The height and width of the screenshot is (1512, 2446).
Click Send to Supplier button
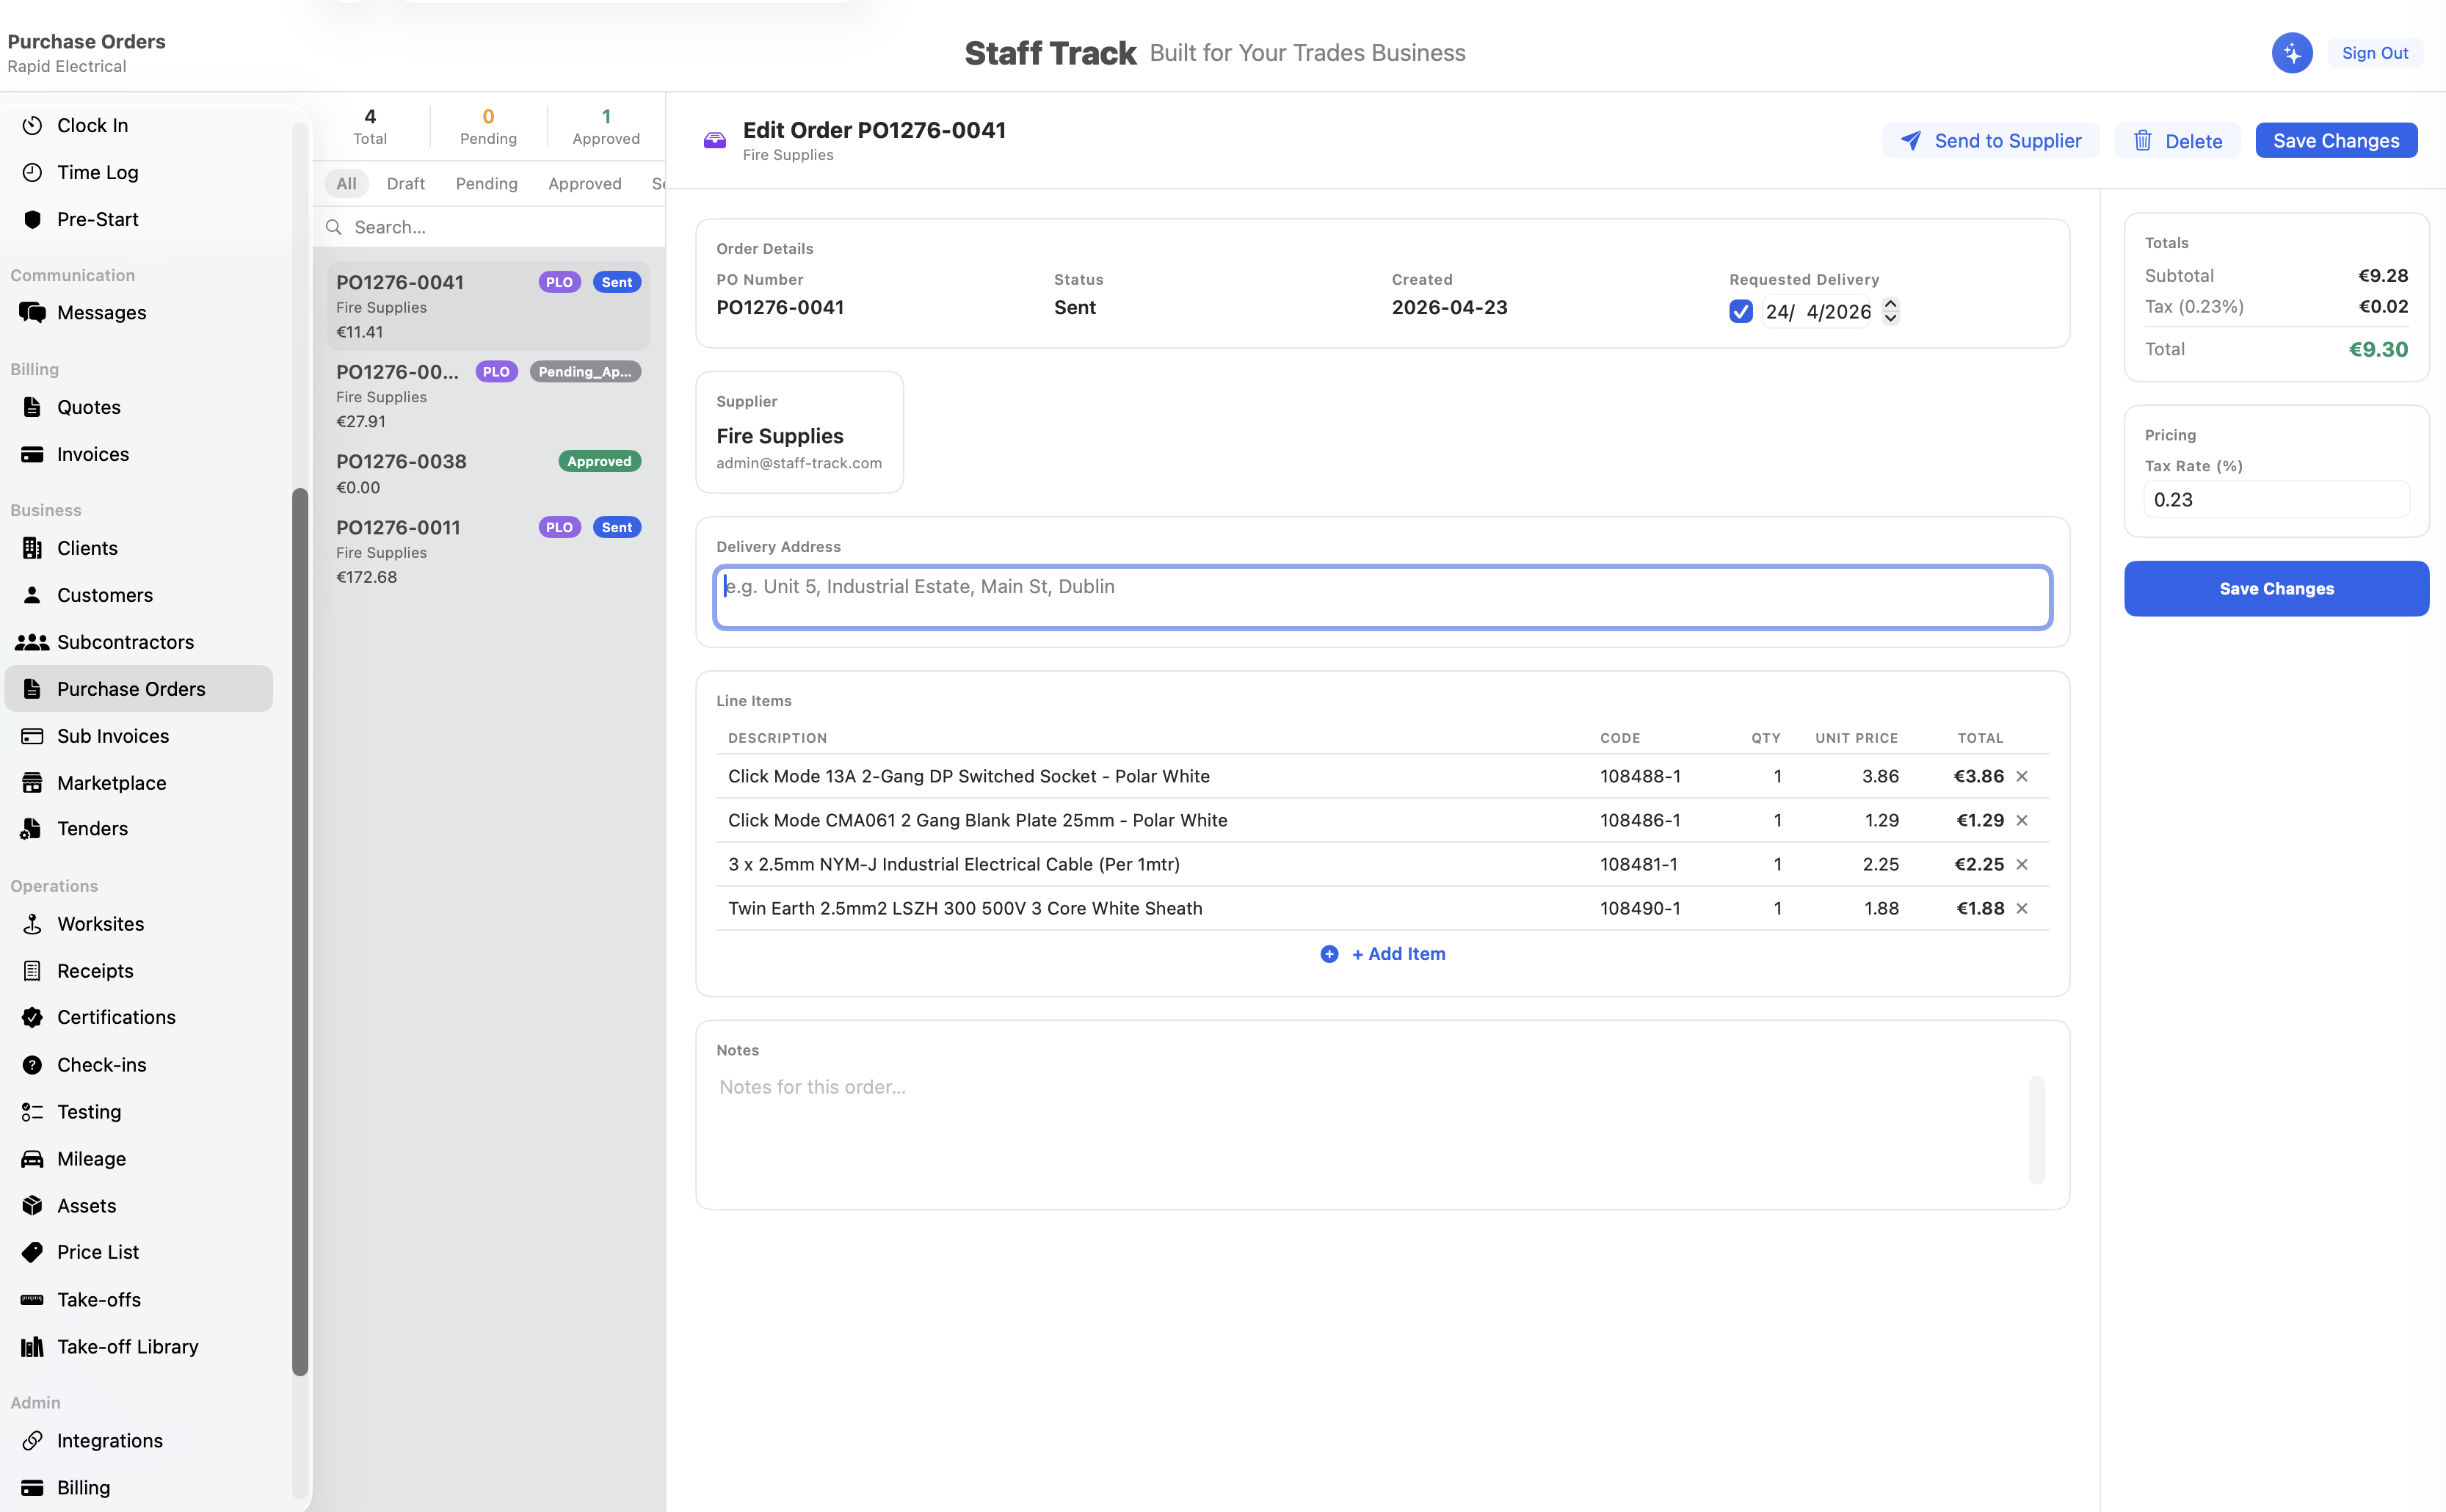click(x=1990, y=141)
